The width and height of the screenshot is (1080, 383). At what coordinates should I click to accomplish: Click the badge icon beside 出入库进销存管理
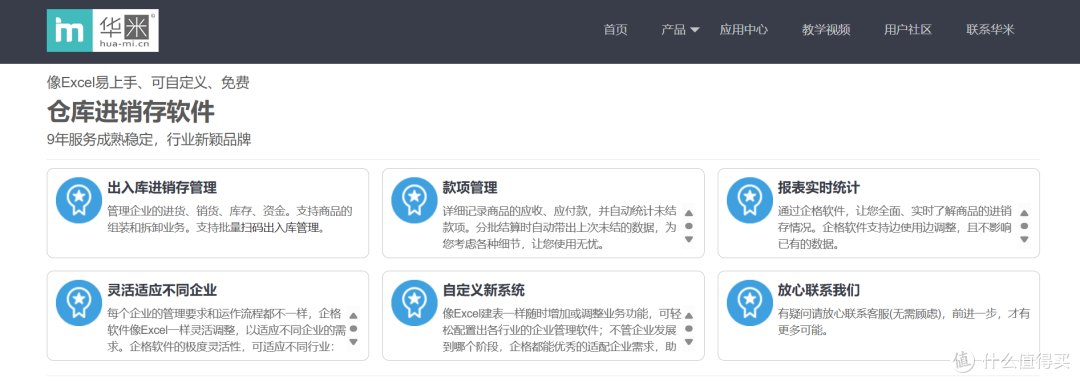click(79, 200)
